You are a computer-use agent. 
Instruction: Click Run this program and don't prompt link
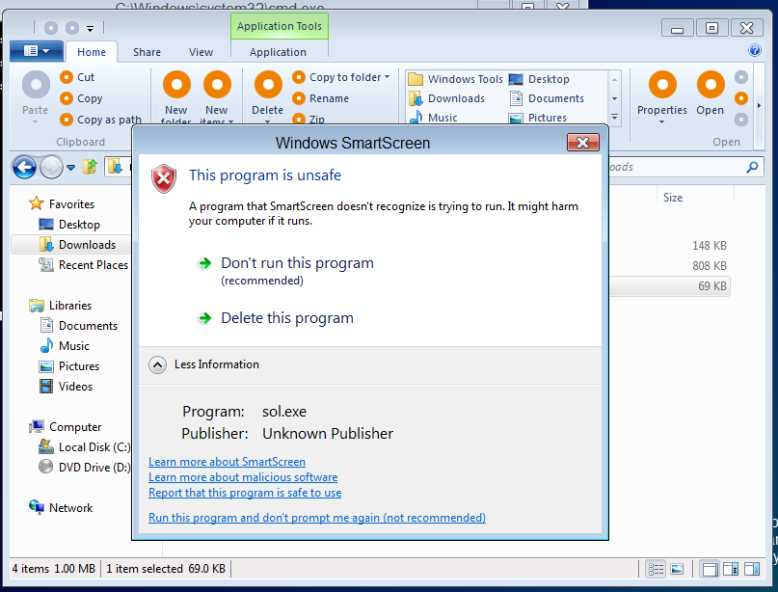coord(317,518)
